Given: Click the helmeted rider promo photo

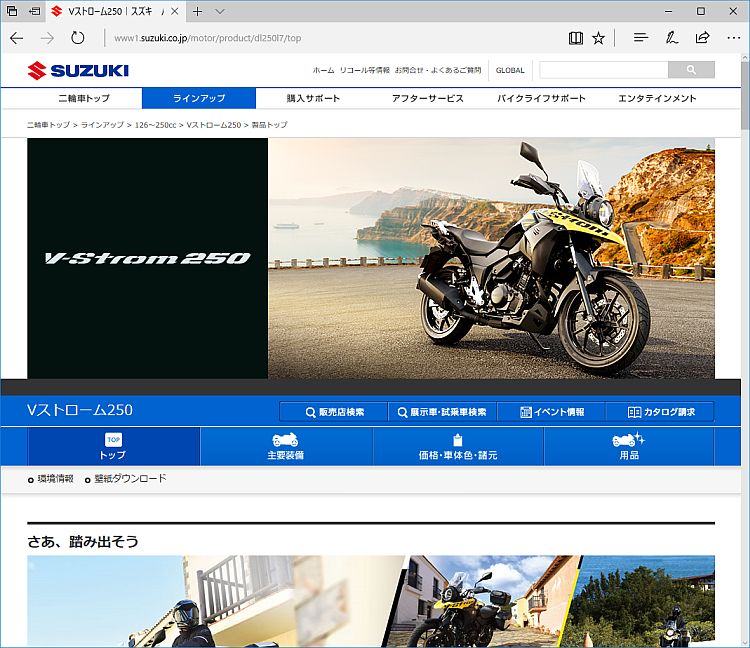Looking at the screenshot, I should 206,602.
